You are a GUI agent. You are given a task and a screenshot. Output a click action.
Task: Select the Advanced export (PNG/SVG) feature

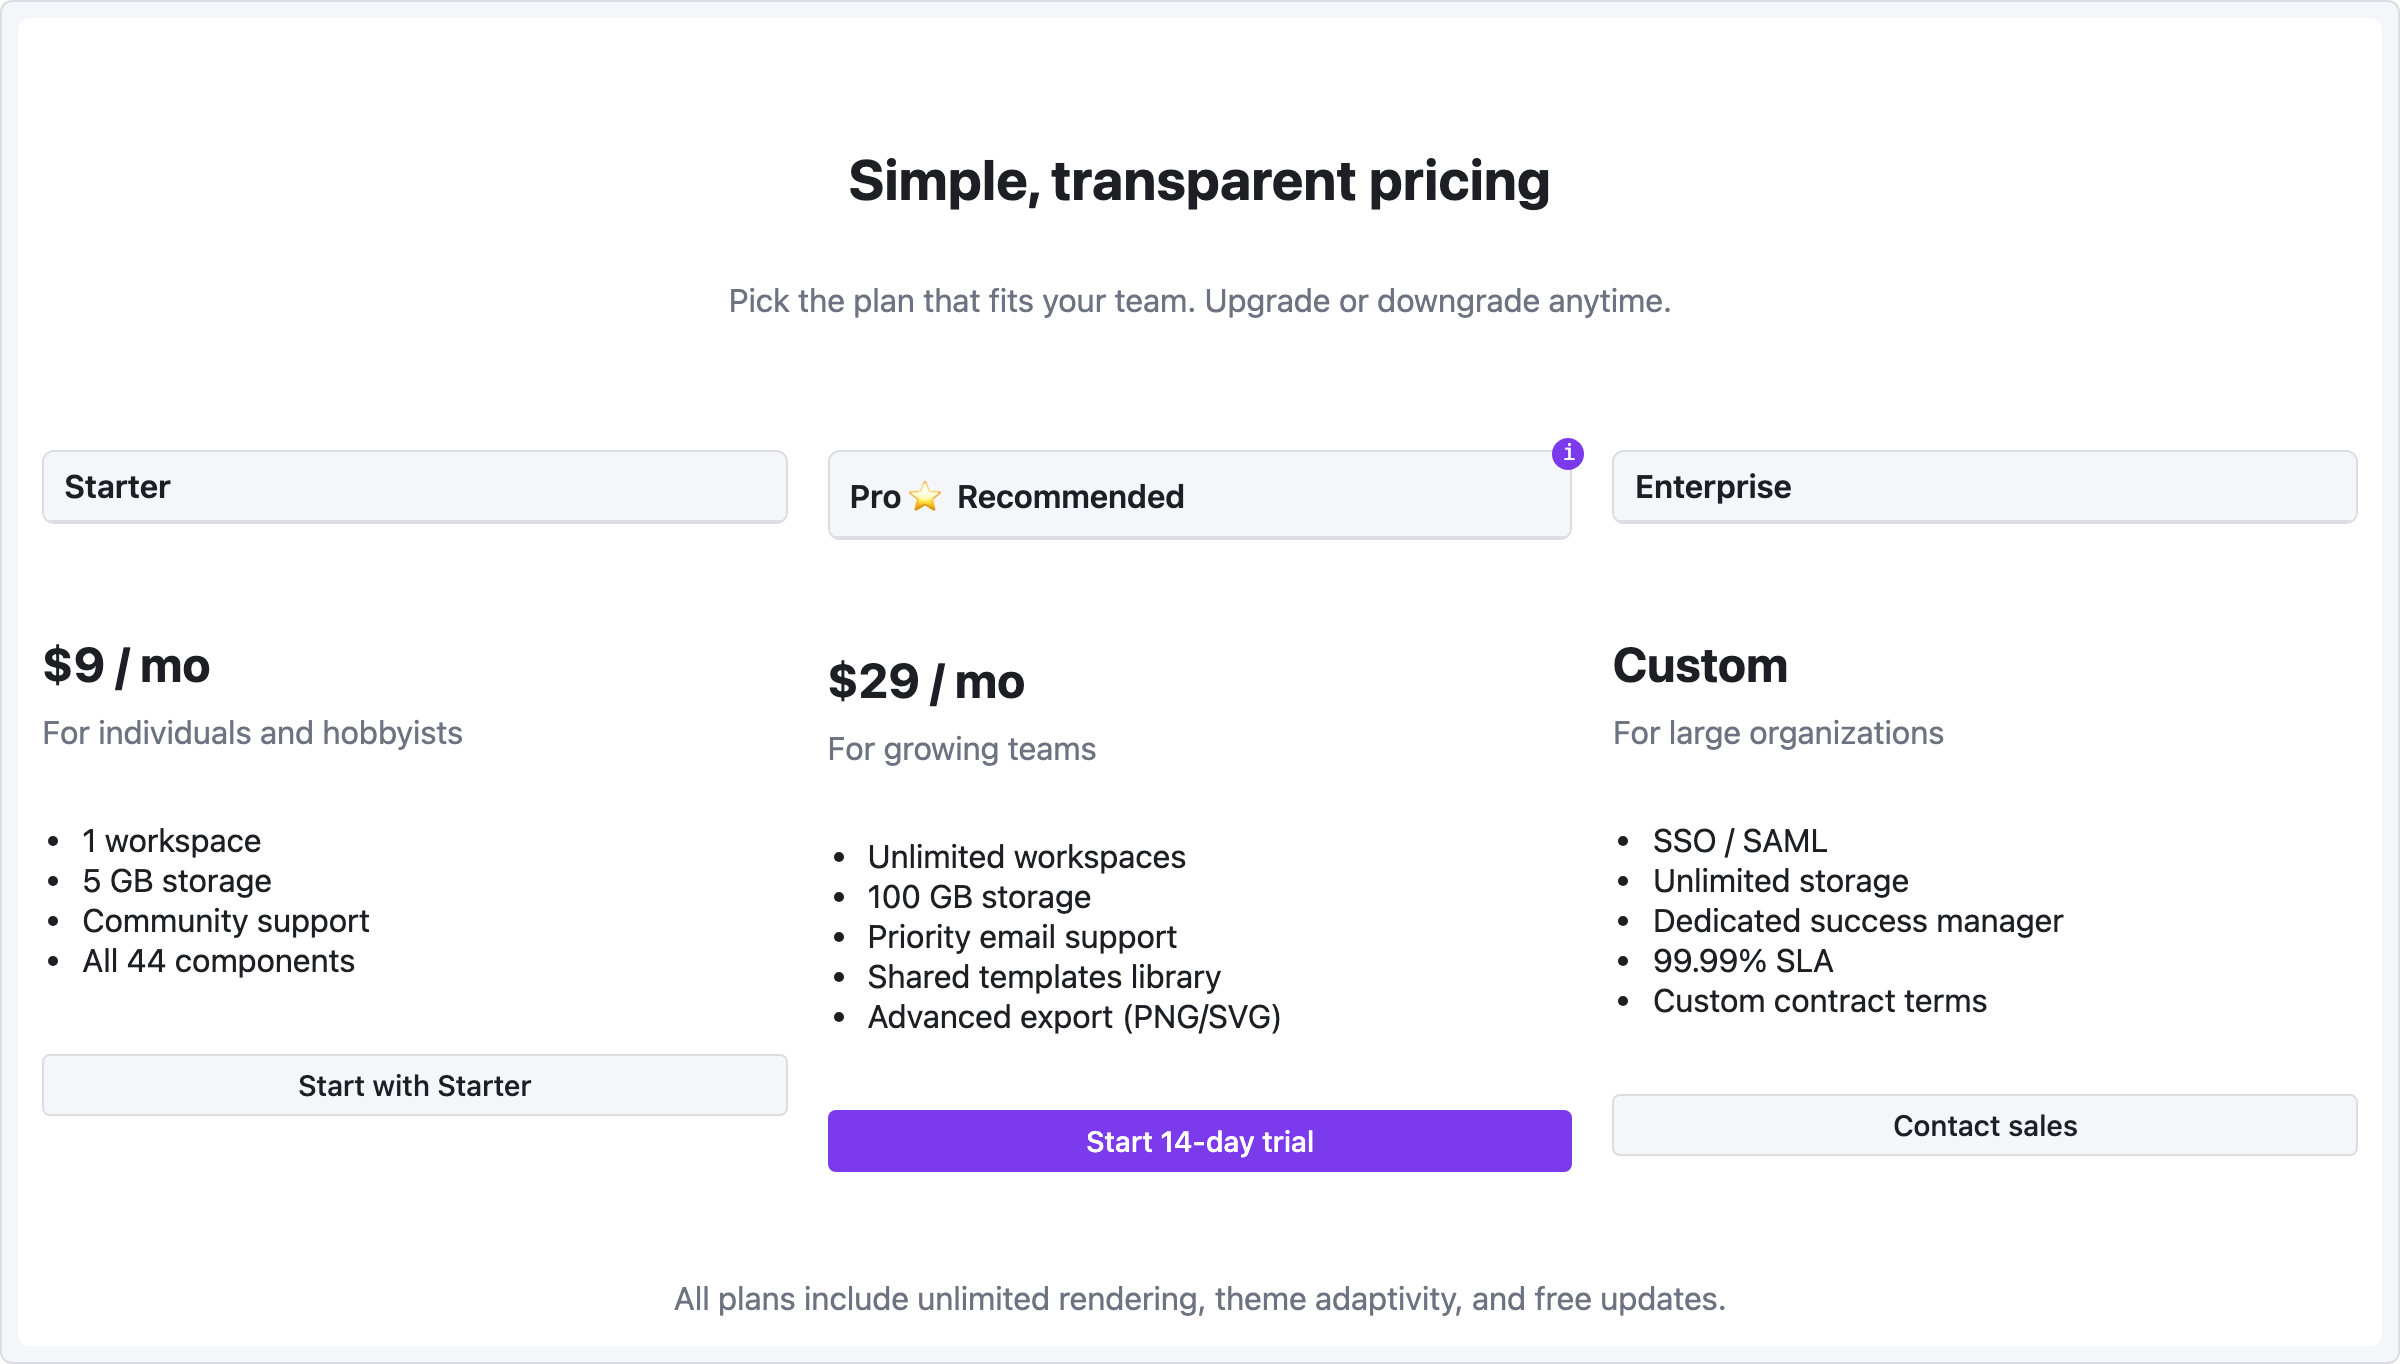click(1074, 1017)
